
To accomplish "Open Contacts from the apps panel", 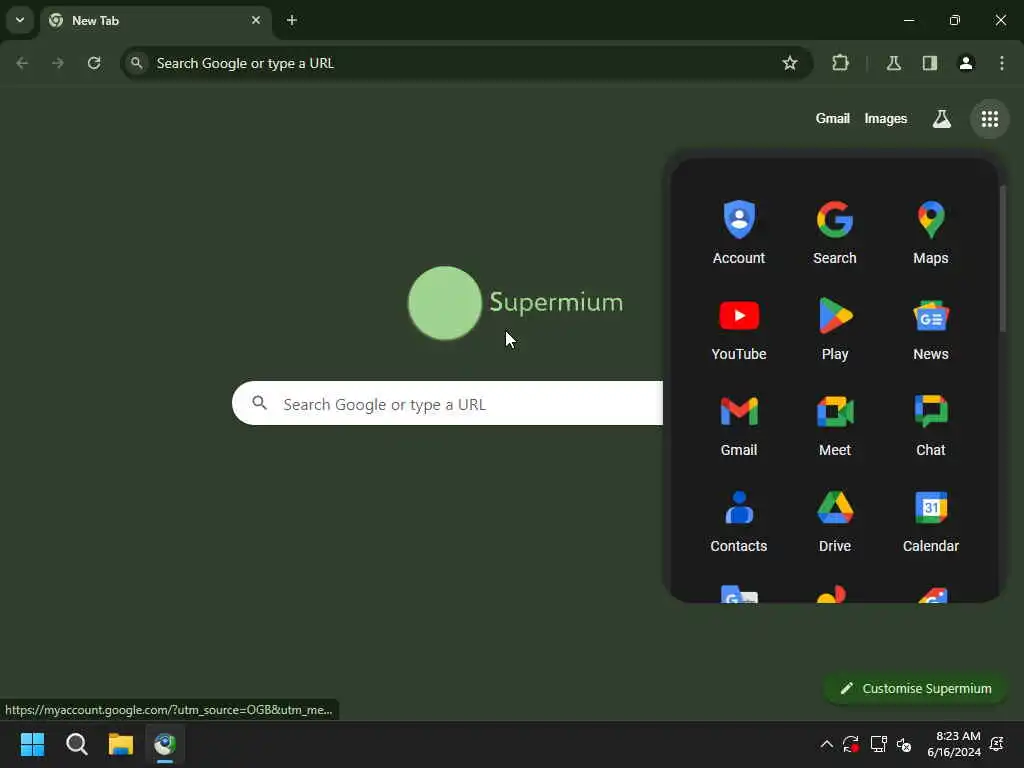I will pos(739,520).
